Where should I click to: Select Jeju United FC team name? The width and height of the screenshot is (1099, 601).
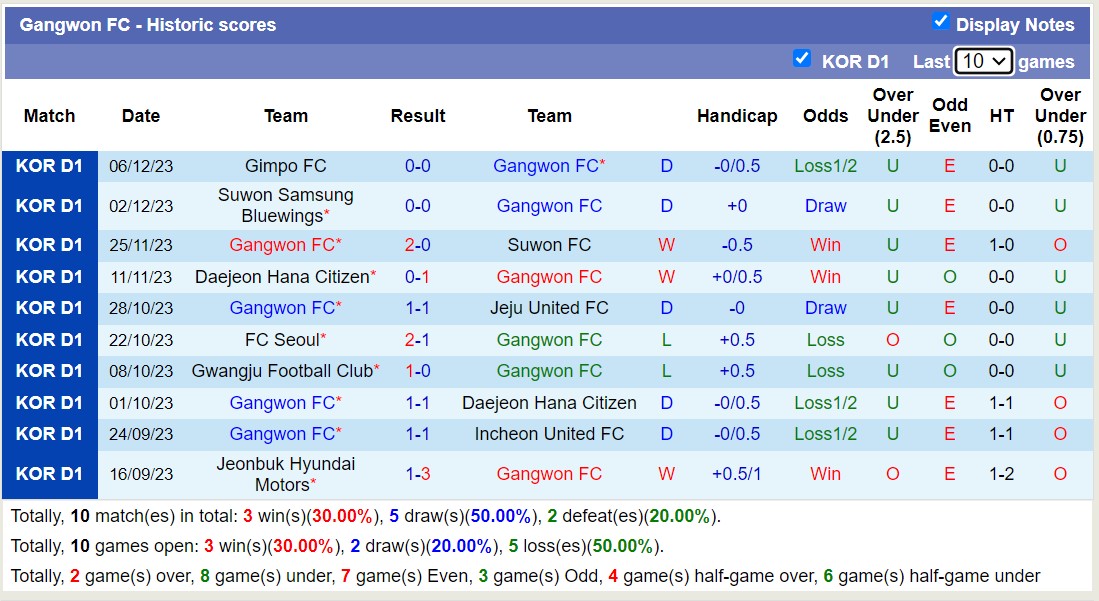(x=550, y=308)
